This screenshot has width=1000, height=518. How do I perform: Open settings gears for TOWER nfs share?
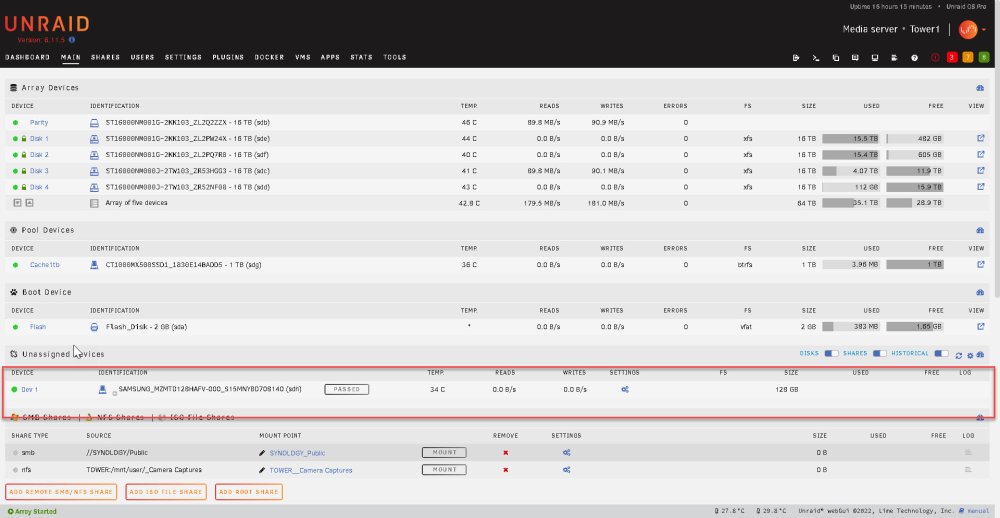pos(566,470)
